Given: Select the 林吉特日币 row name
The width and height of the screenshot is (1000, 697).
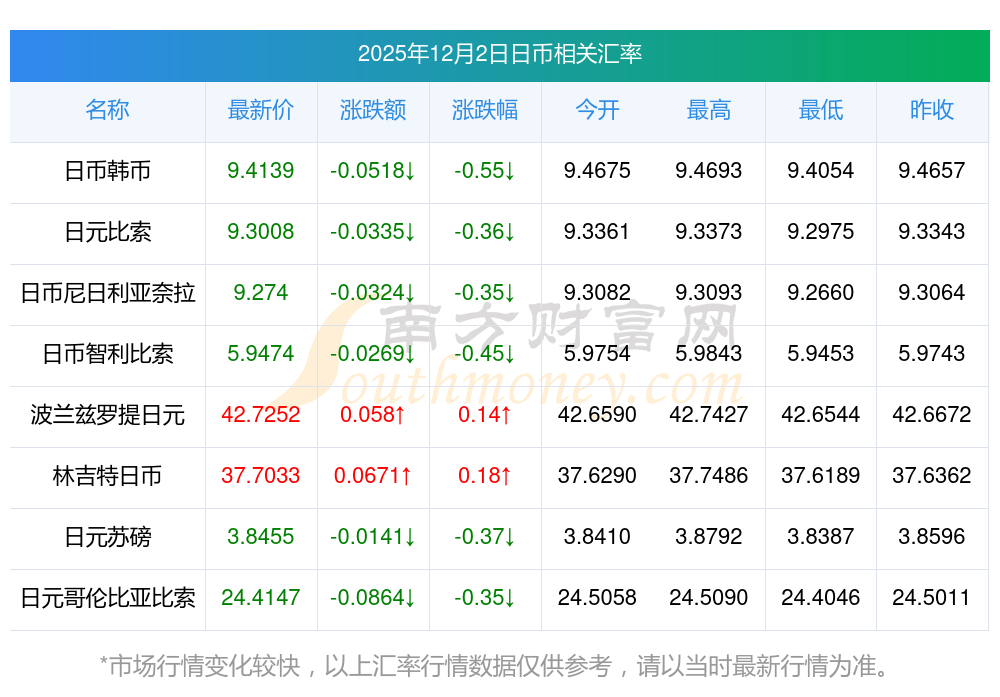Looking at the screenshot, I should coord(108,476).
